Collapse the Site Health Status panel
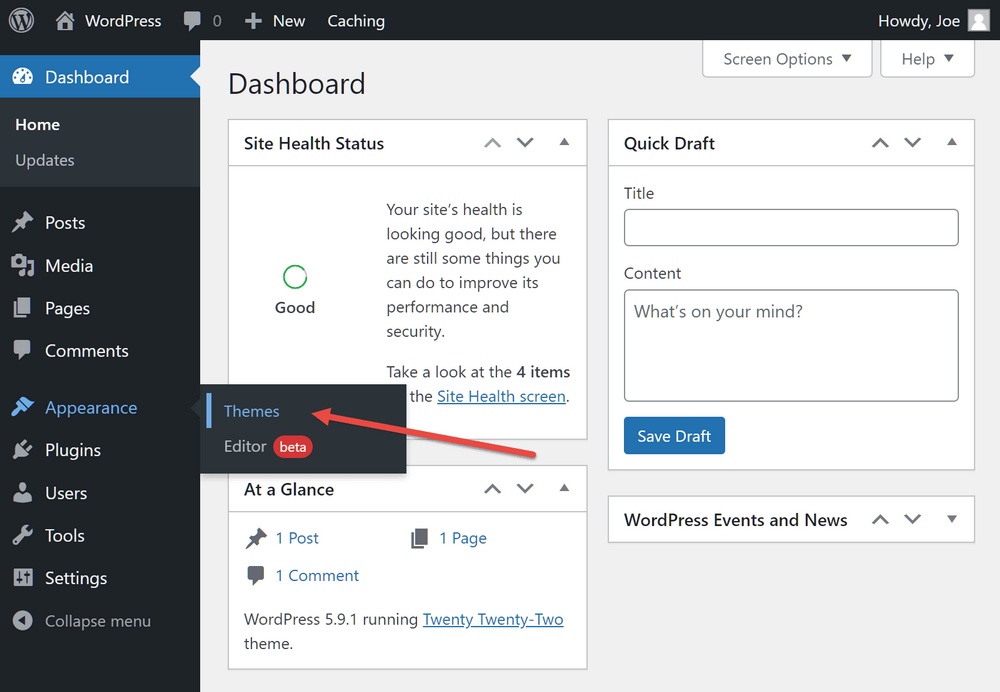Image resolution: width=1000 pixels, height=692 pixels. point(563,142)
